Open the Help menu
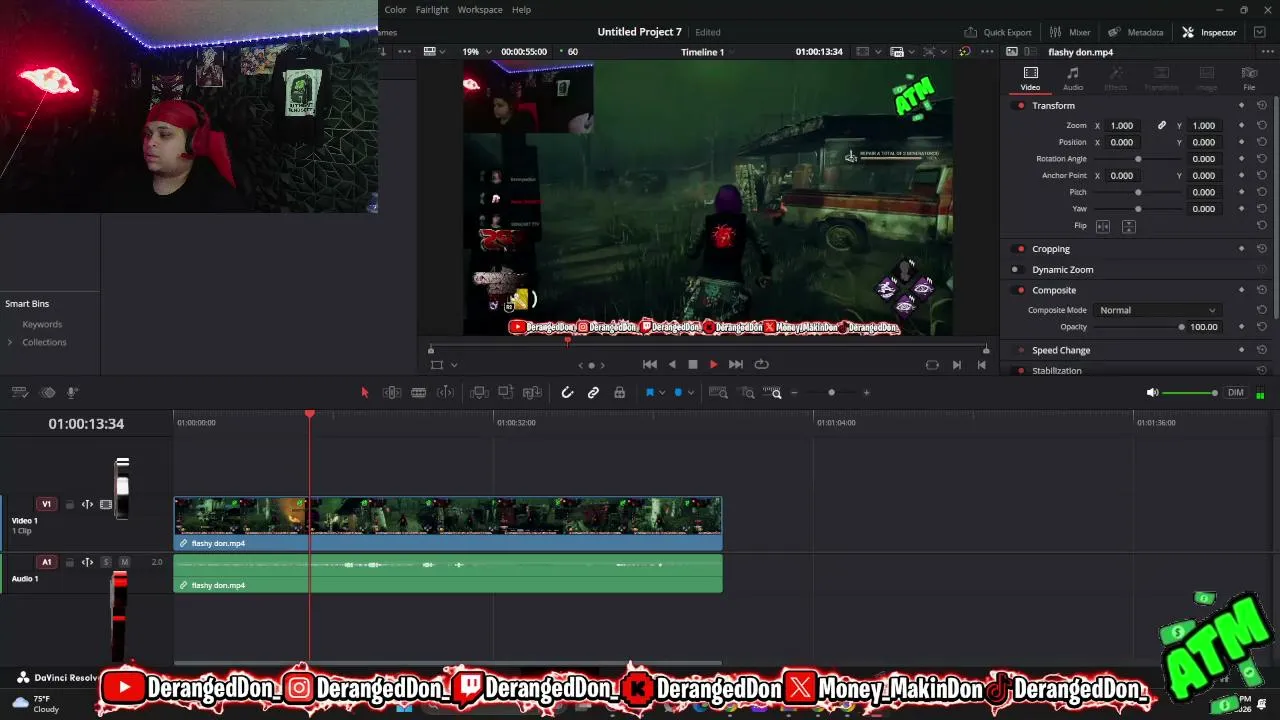 click(x=521, y=10)
